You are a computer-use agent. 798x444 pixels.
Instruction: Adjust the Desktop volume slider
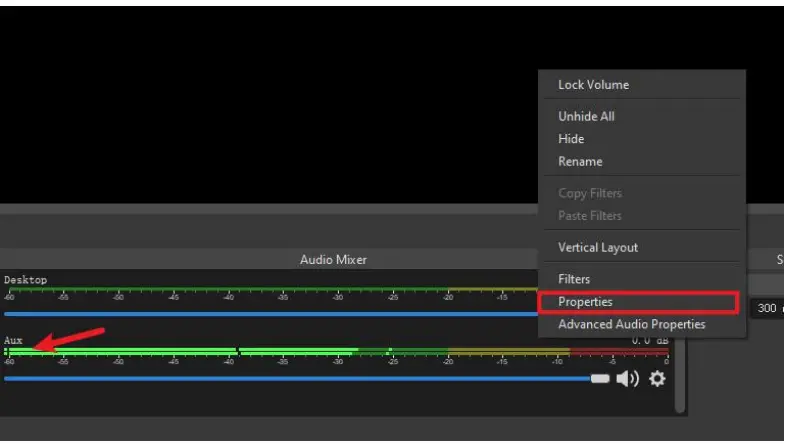click(271, 314)
